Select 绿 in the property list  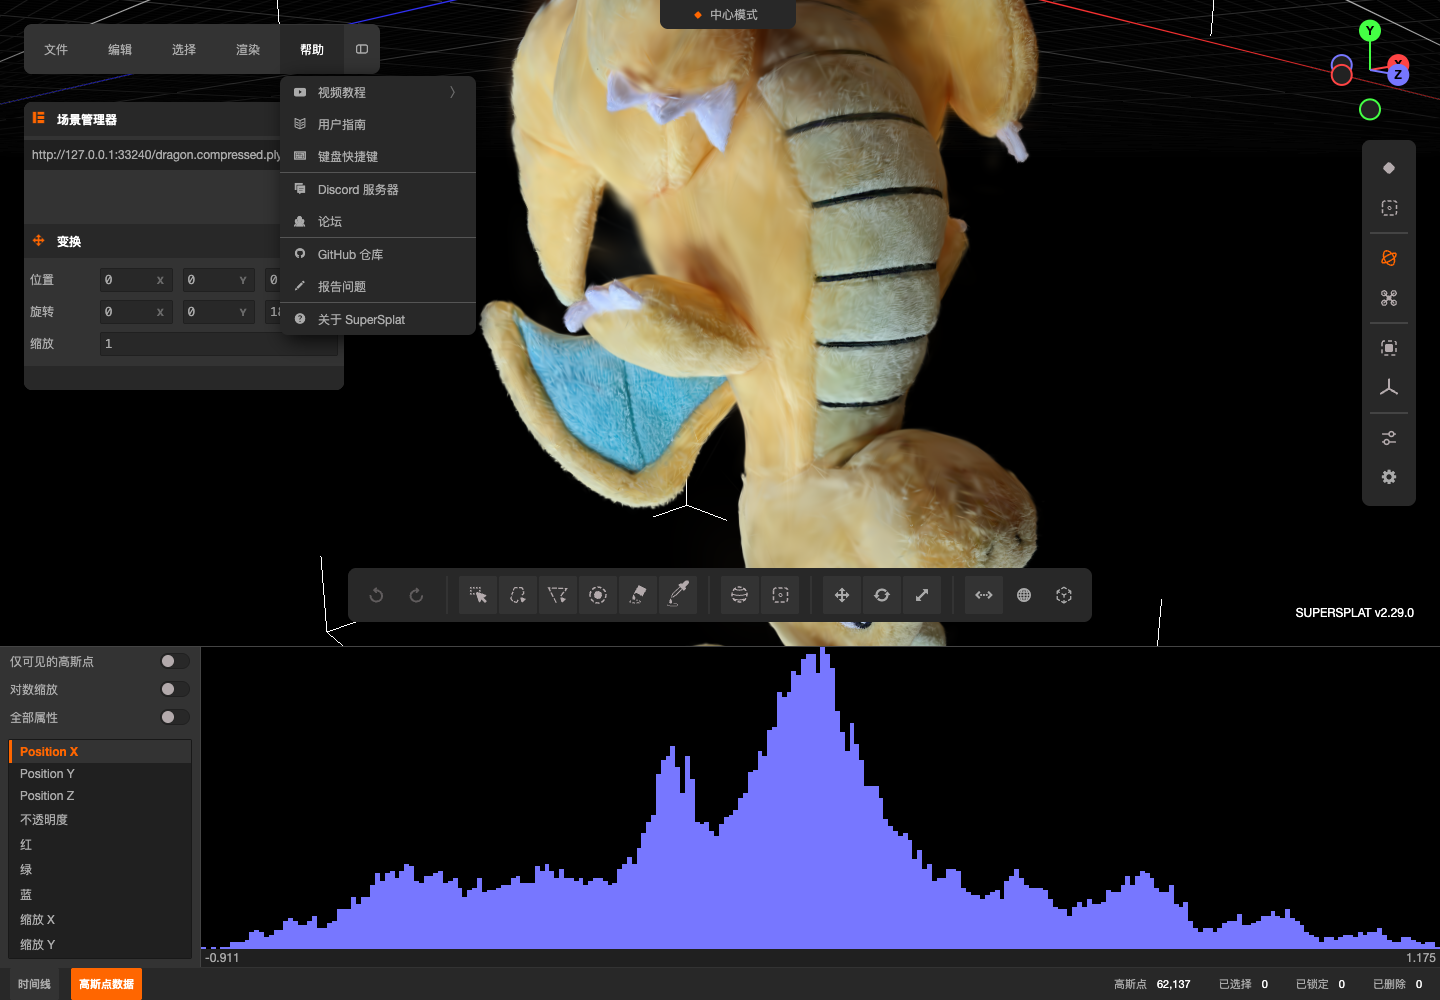click(100, 869)
